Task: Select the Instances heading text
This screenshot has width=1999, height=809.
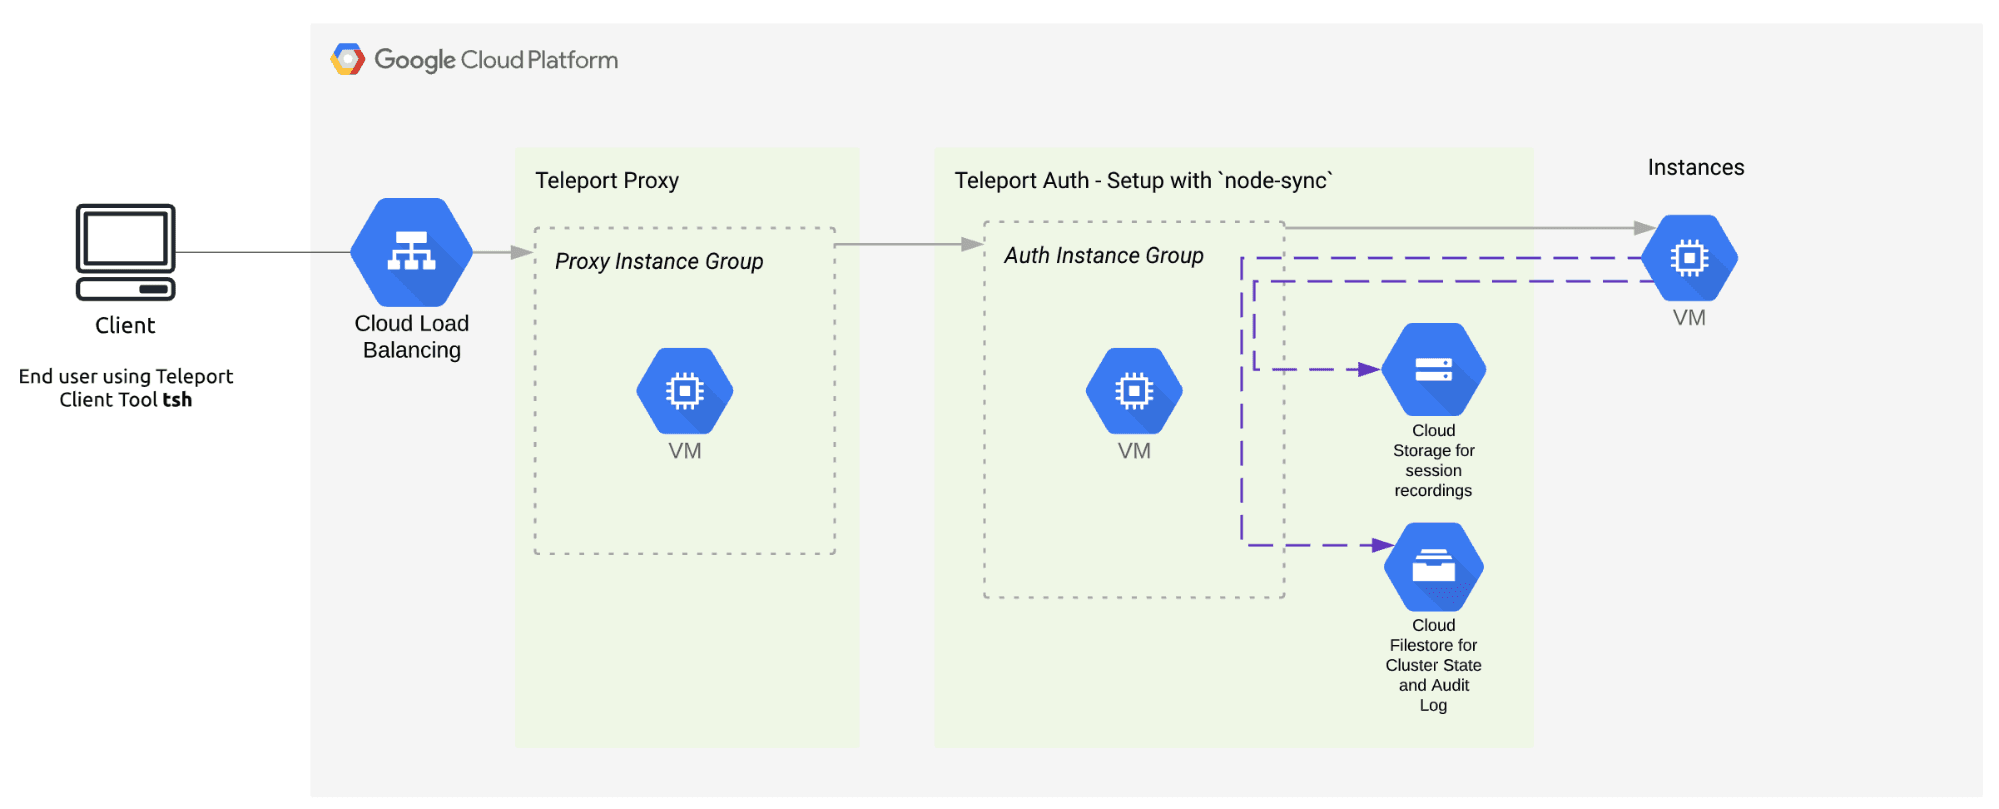Action: pos(1695,168)
